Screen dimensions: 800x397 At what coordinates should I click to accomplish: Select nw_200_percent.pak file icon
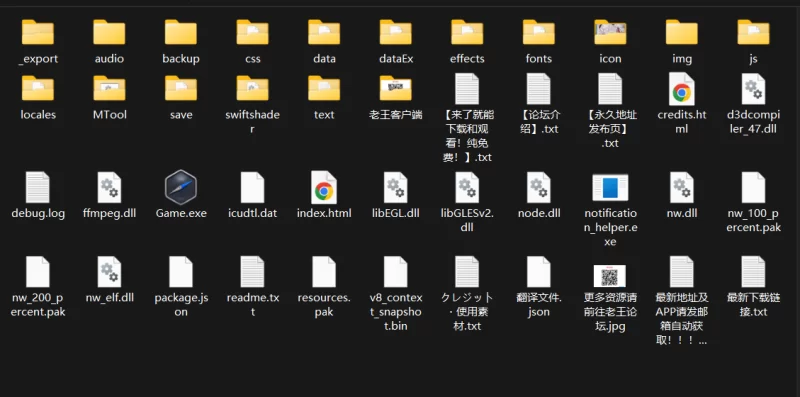pyautogui.click(x=38, y=271)
